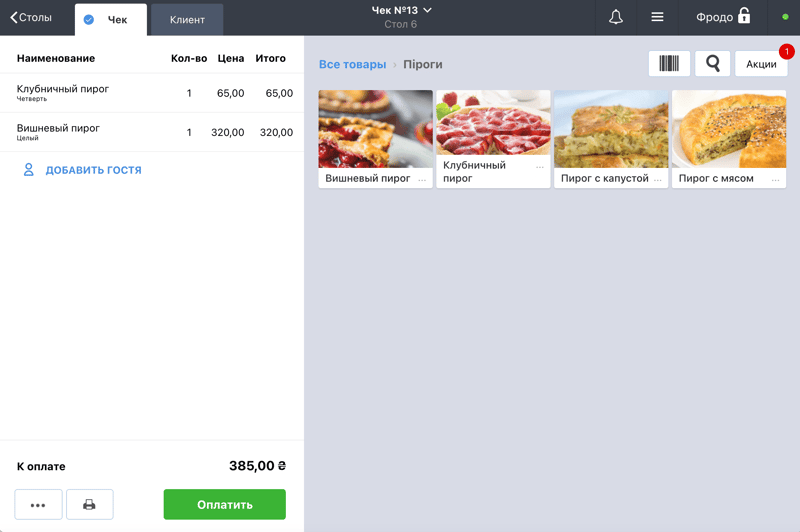800x532 pixels.
Task: Click the Add Guest person icon
Action: [x=29, y=170]
